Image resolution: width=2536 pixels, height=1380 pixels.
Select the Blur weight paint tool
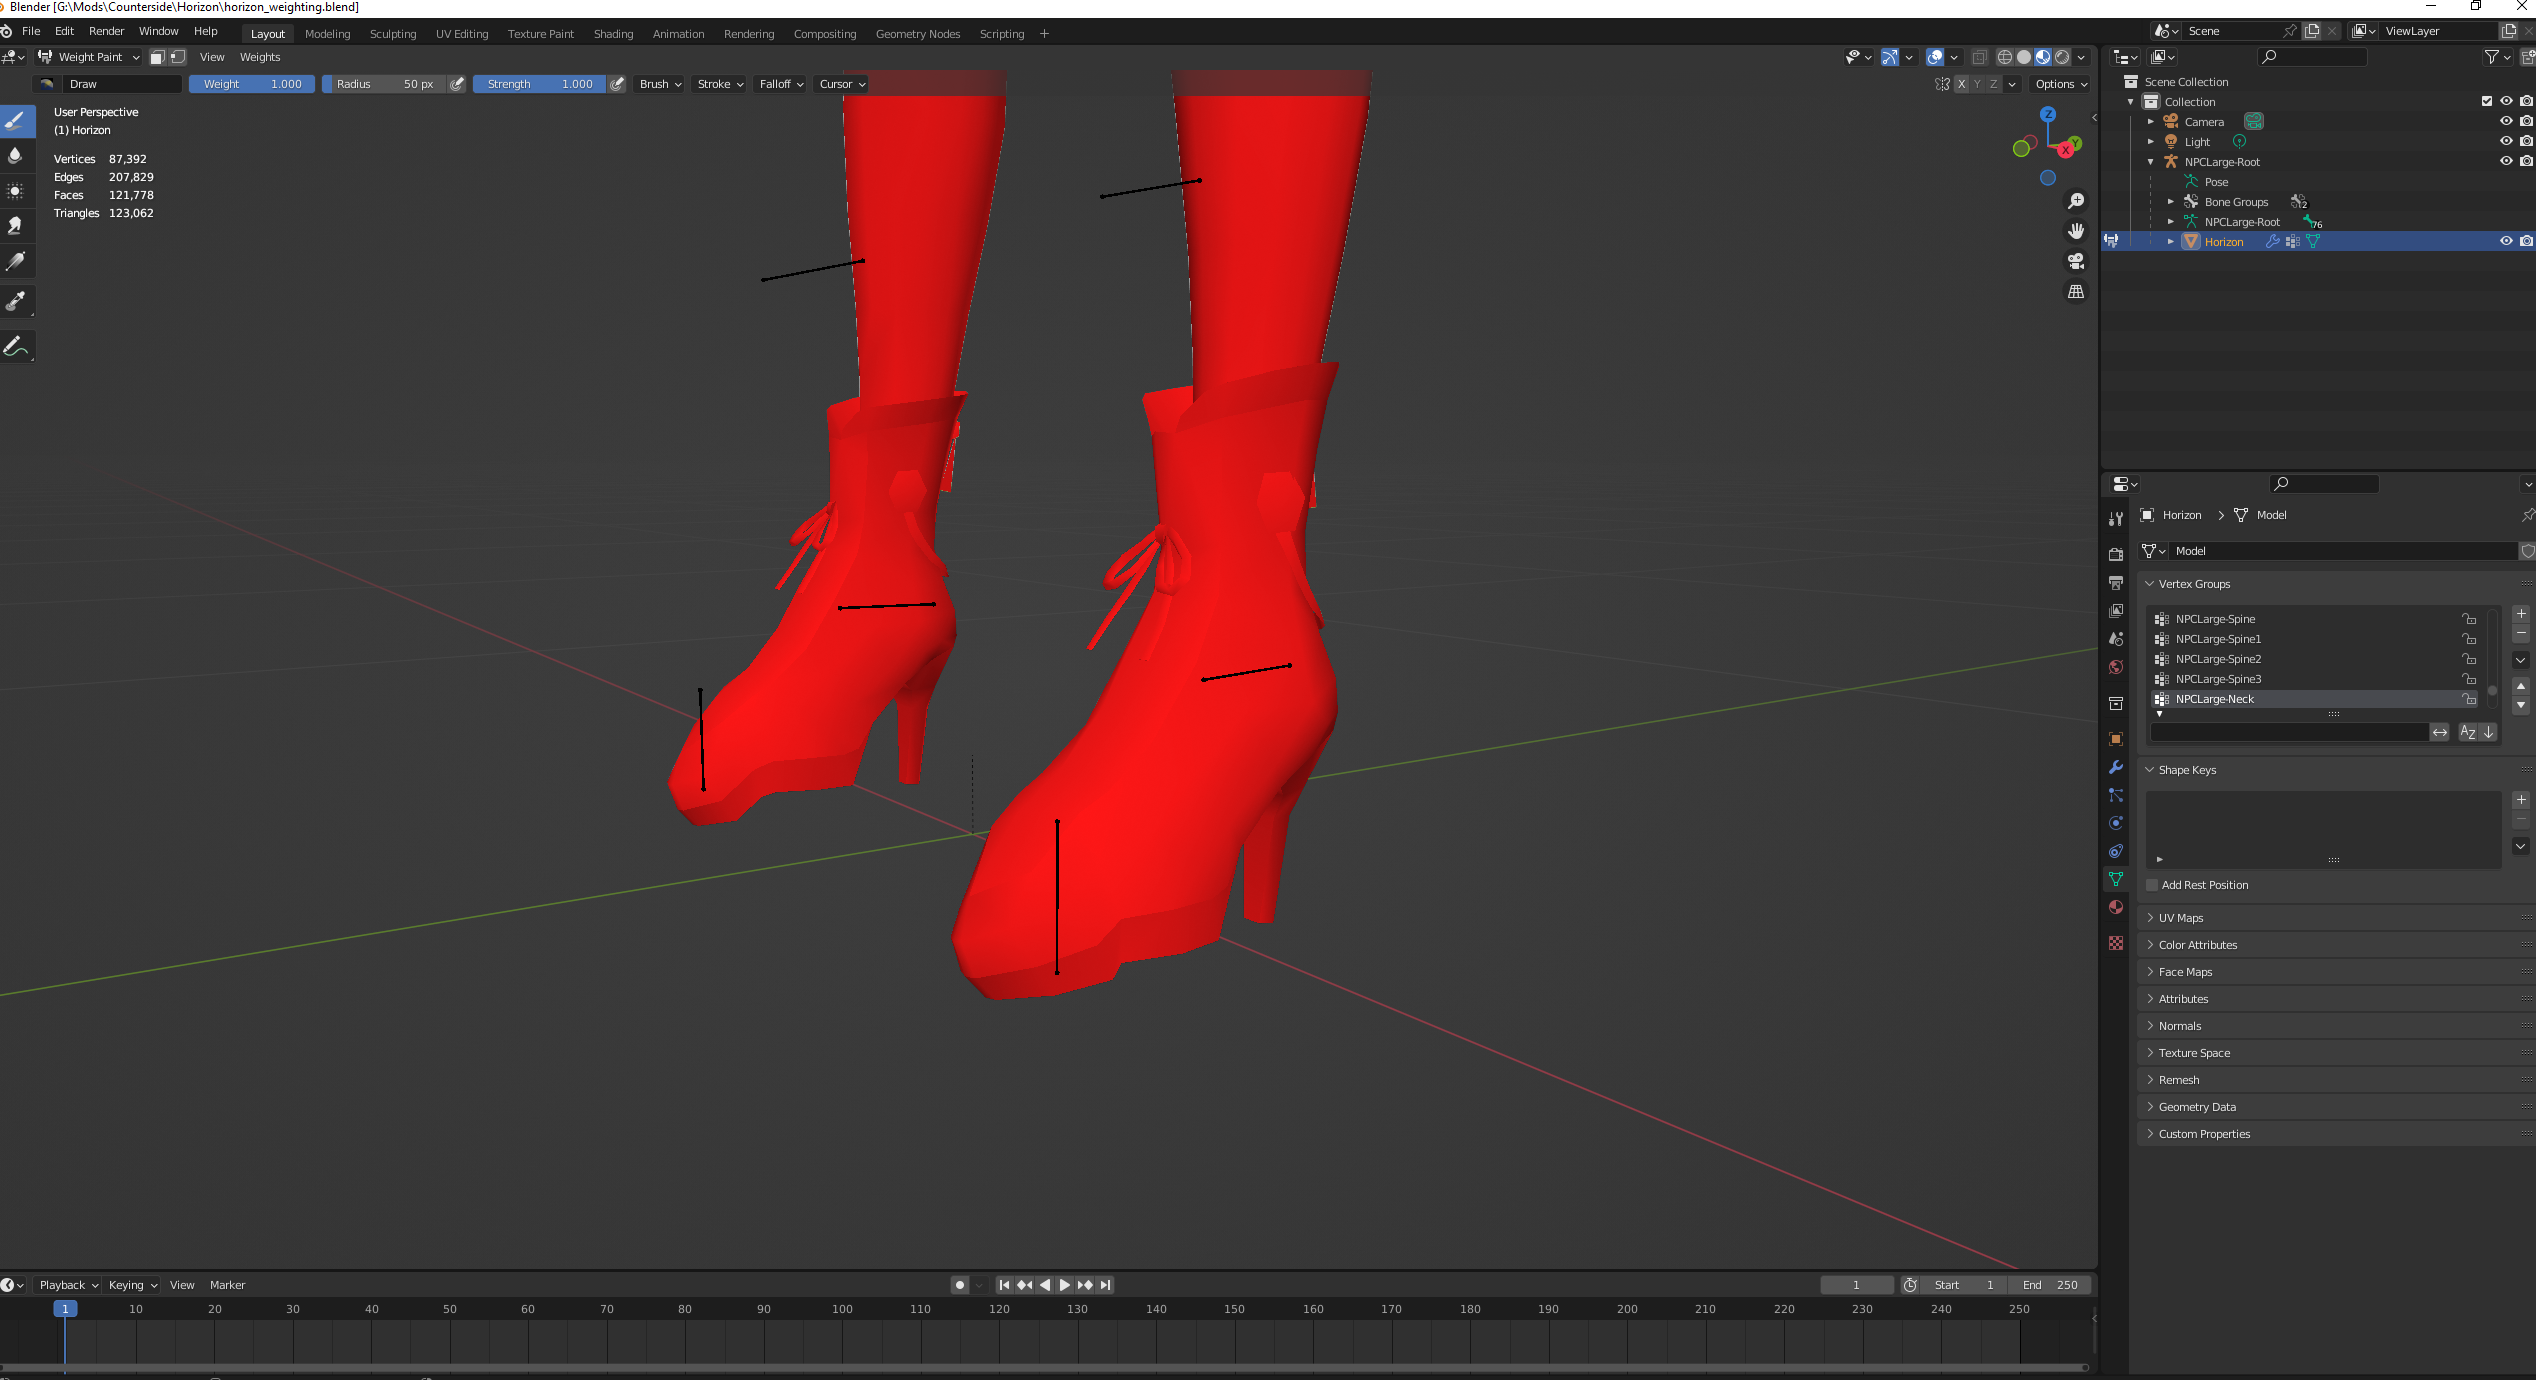click(x=16, y=156)
